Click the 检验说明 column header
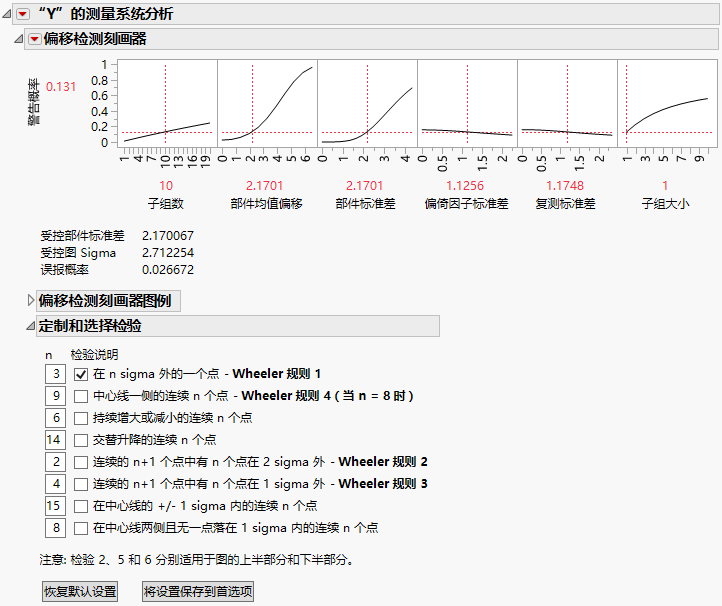Viewport: 722px width, 606px height. [x=94, y=355]
